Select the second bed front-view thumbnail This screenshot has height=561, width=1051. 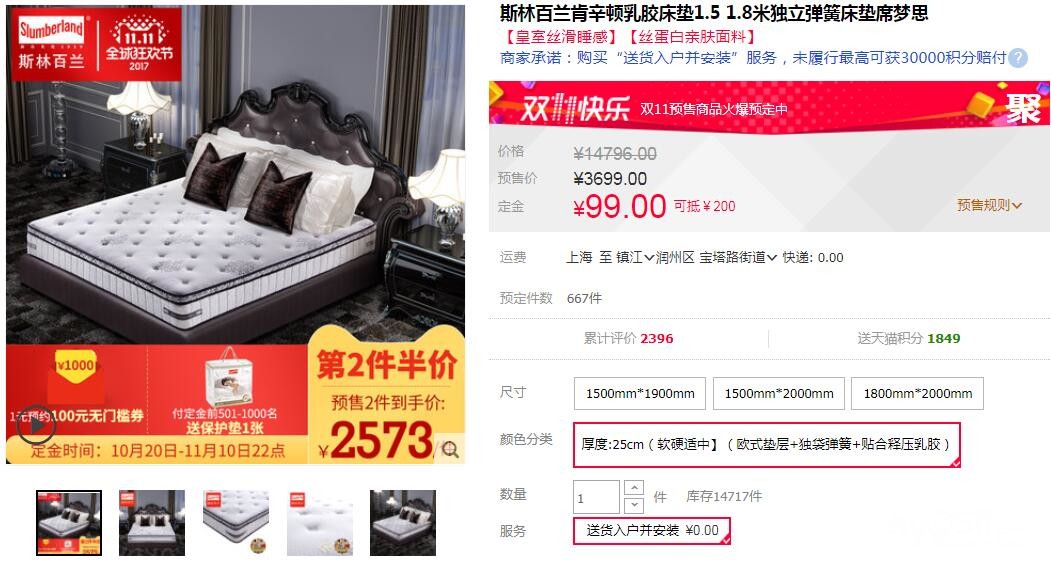coord(152,523)
